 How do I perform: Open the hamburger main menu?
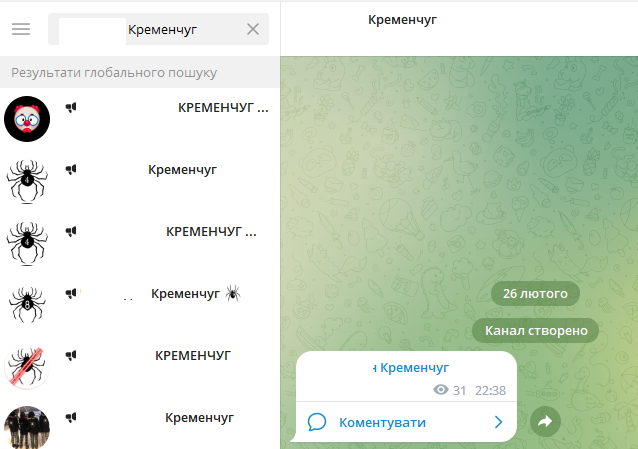click(x=21, y=29)
